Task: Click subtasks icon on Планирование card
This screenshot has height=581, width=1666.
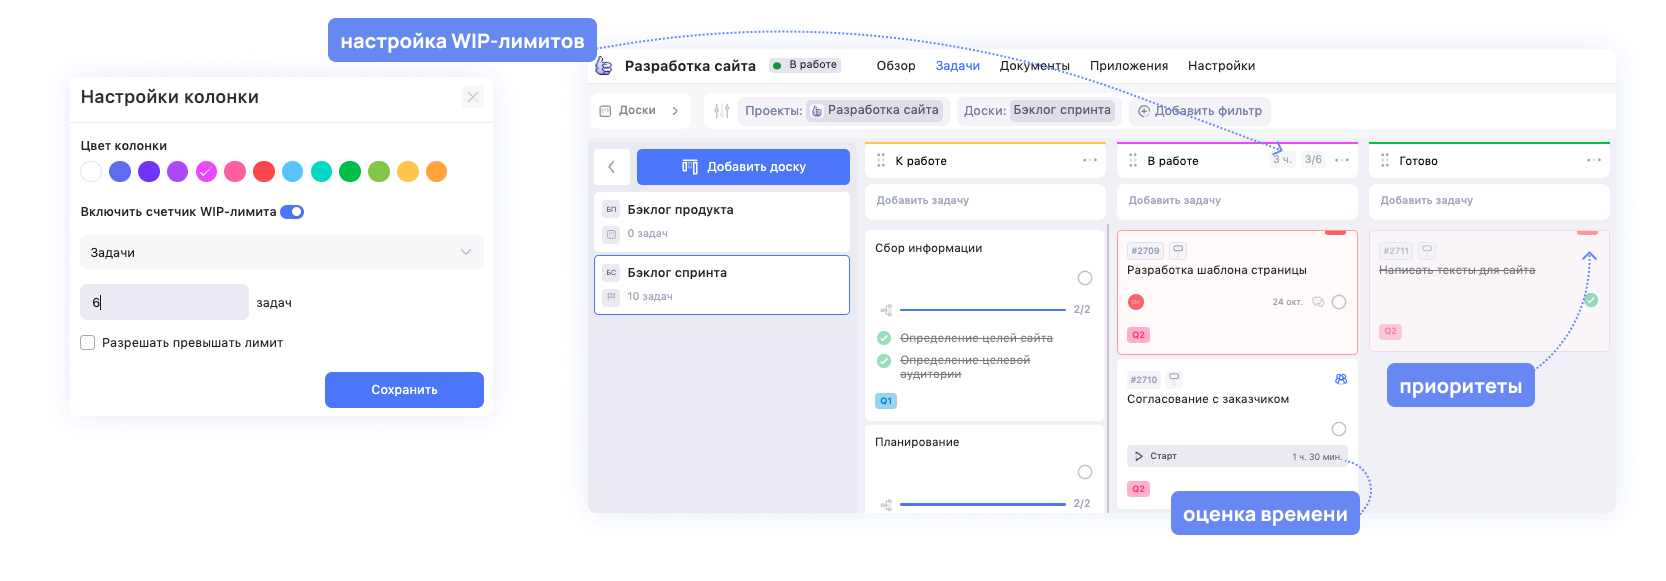Action: coord(886,504)
